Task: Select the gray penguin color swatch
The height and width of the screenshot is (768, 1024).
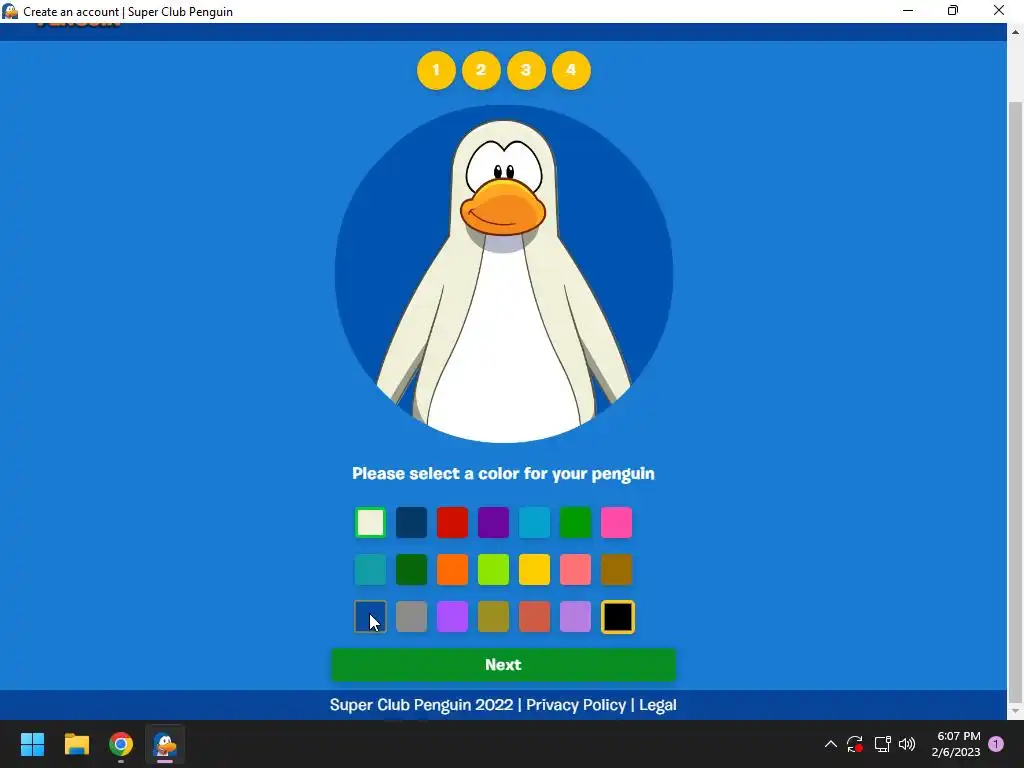Action: [411, 616]
